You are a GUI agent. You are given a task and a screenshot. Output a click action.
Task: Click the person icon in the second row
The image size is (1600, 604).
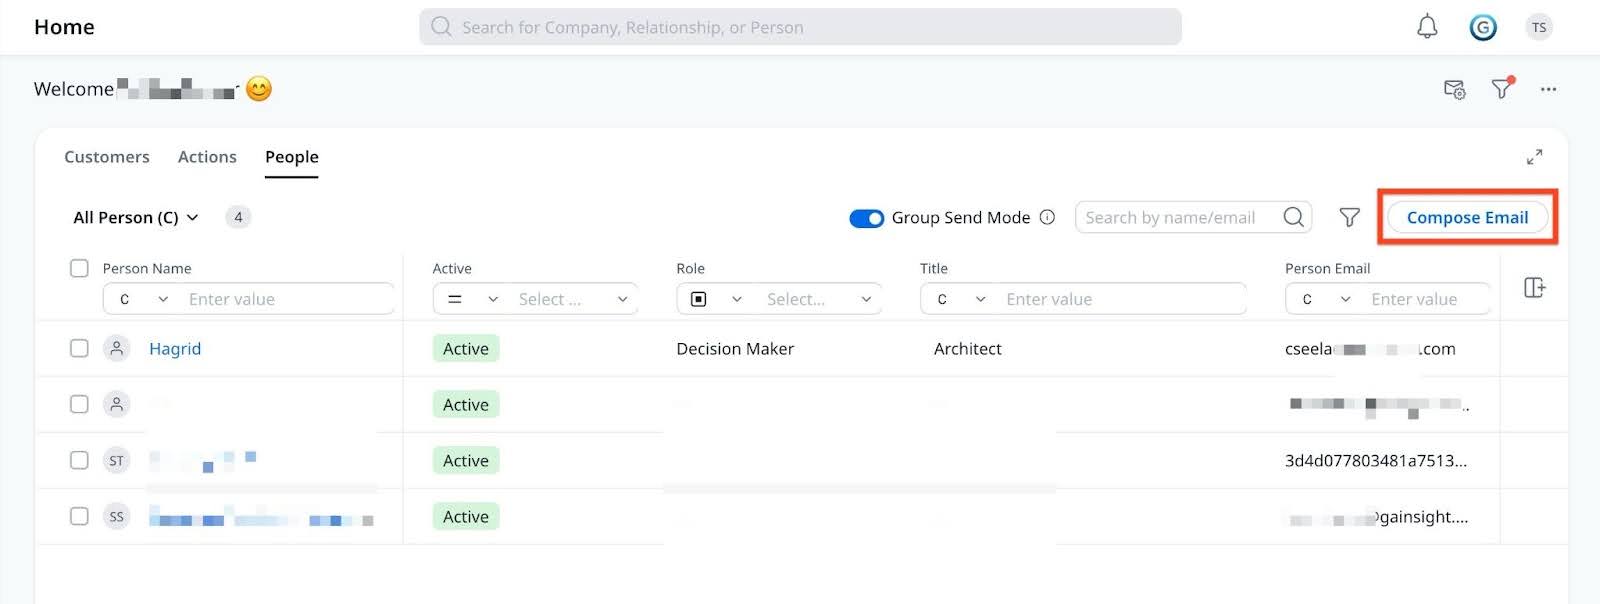click(x=117, y=404)
